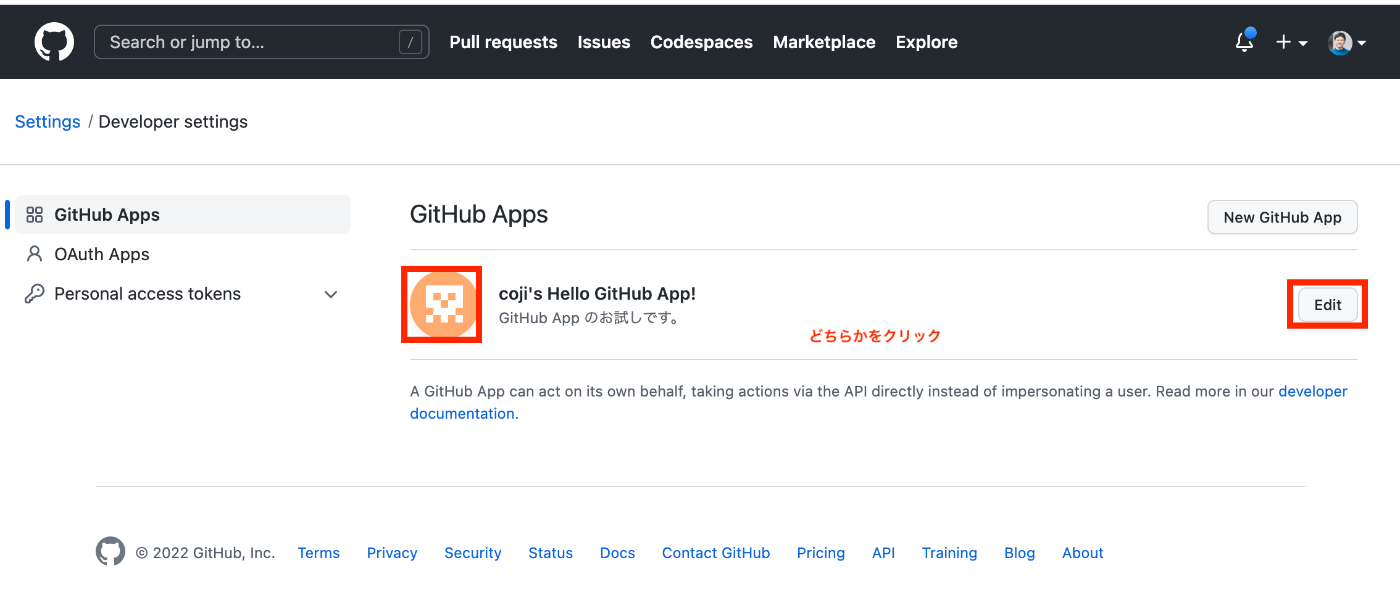1400x608 pixels.
Task: Click the © 2022 GitHub, Inc. text
Action: [205, 553]
